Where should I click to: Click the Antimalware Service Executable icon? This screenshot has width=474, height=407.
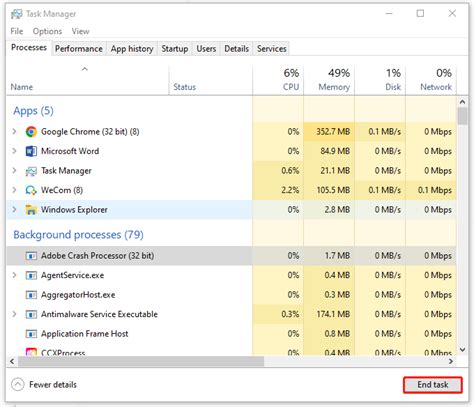pyautogui.click(x=31, y=314)
